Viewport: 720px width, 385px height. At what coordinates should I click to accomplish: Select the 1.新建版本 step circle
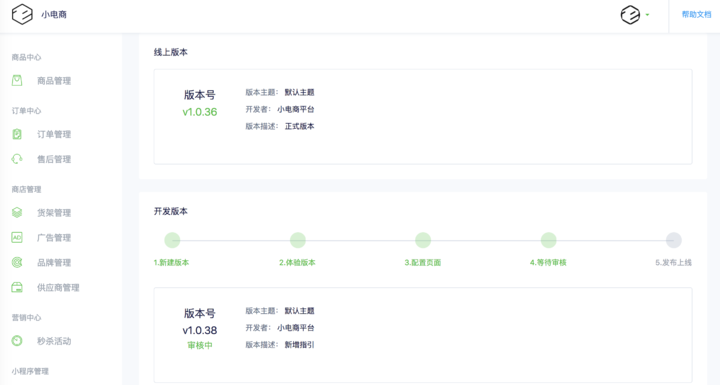172,240
